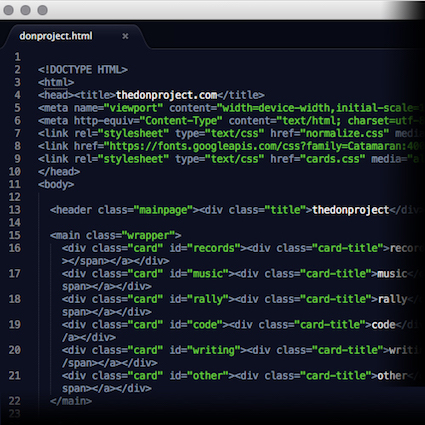
Task: Click line number 16 in the gutter
Action: [x=15, y=248]
